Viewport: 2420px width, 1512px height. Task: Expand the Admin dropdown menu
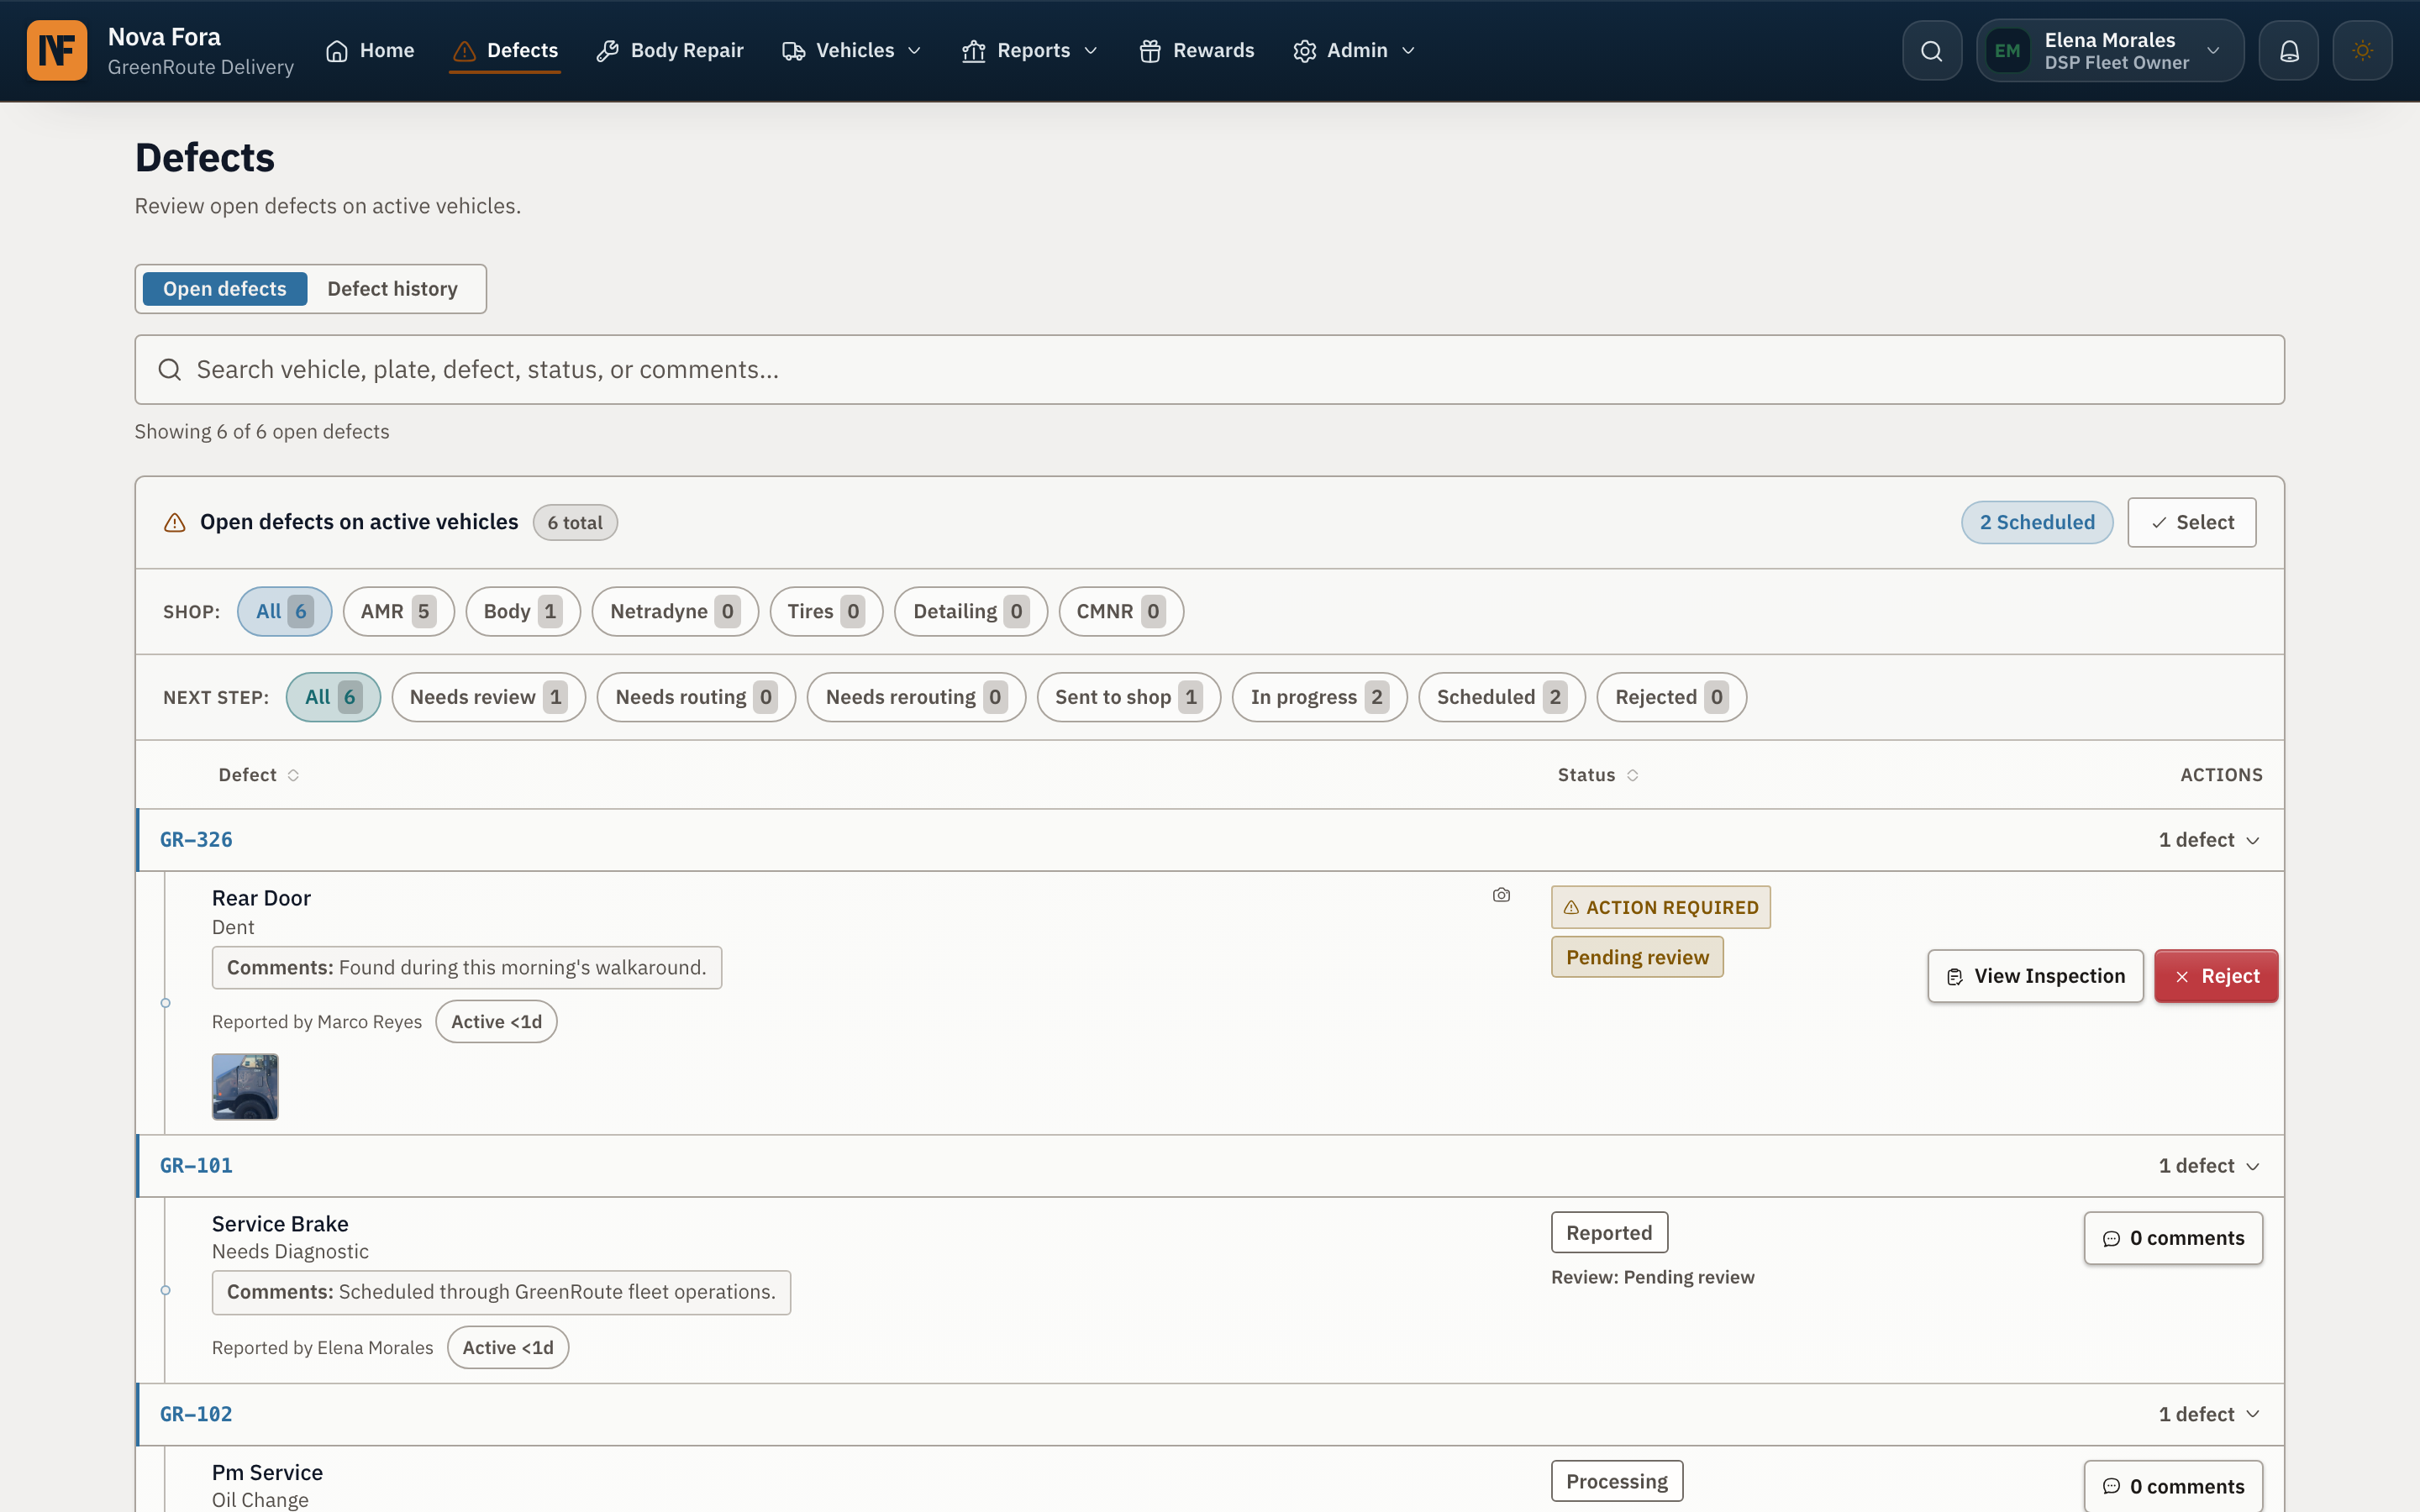(1355, 50)
